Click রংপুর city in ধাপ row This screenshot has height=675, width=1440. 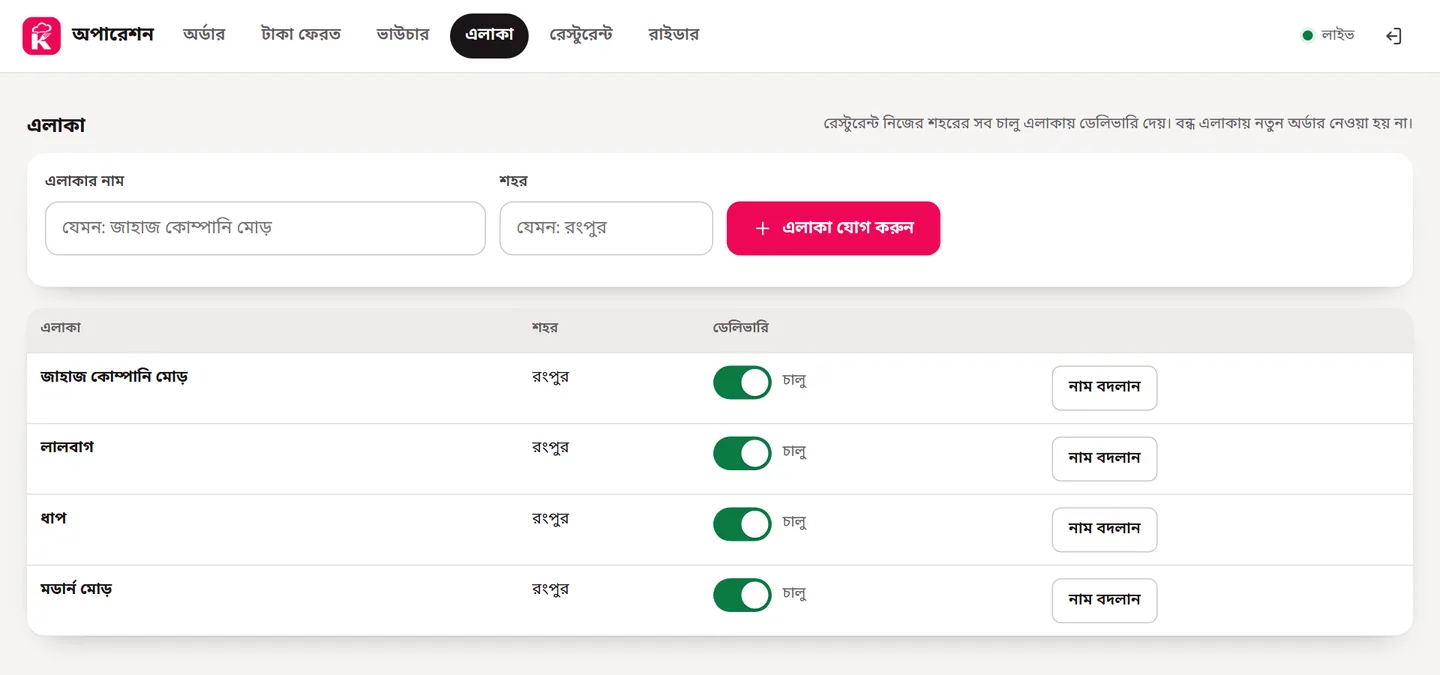click(550, 518)
